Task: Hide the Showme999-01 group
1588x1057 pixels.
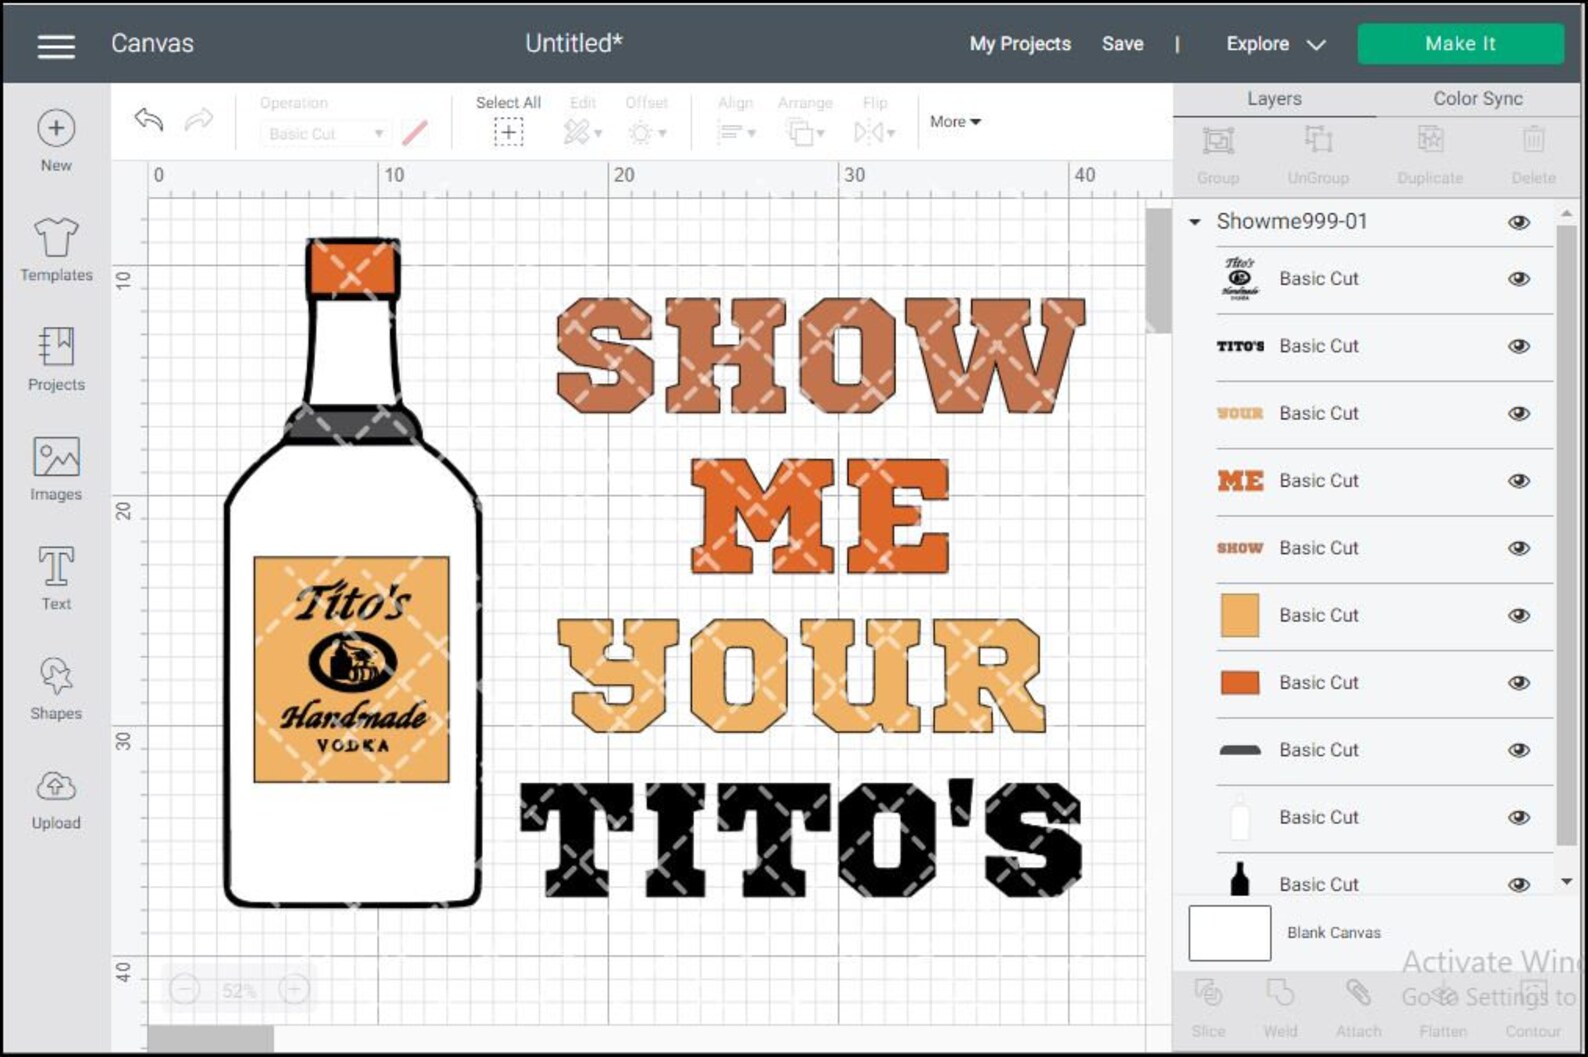Action: click(1519, 222)
